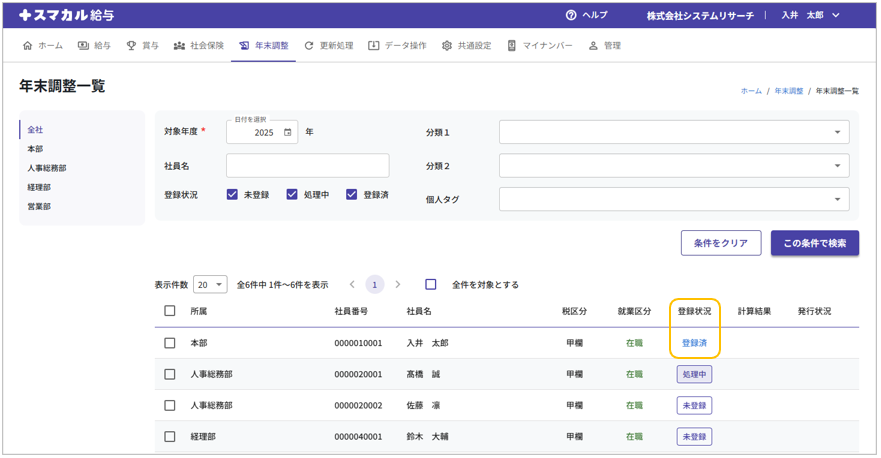The height and width of the screenshot is (458, 881).
Task: Switch to the 社会保険 tab
Action: click(199, 46)
